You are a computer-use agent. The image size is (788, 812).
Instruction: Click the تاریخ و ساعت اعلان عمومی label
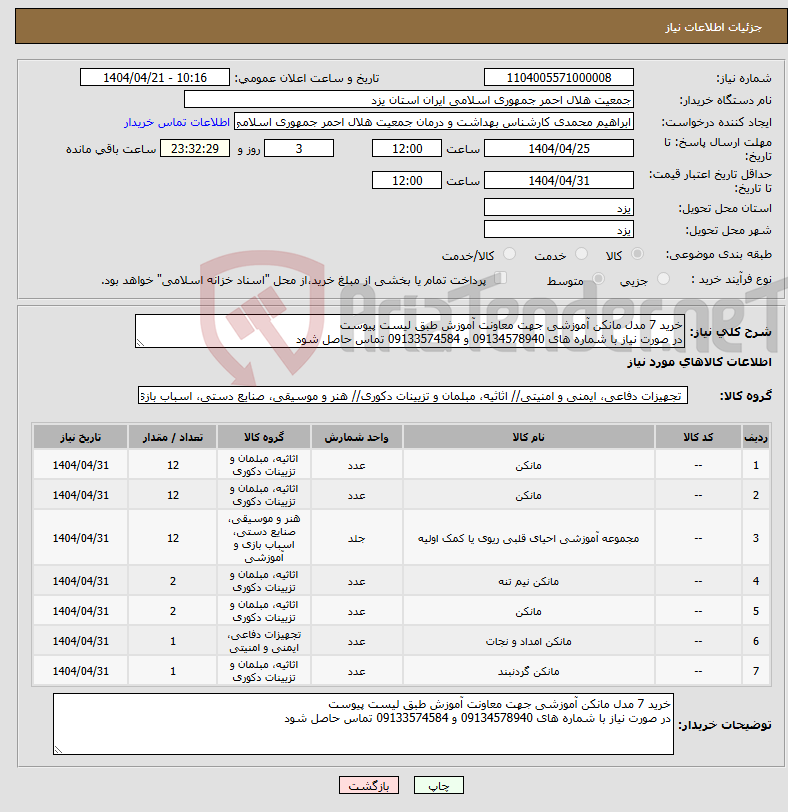307,78
